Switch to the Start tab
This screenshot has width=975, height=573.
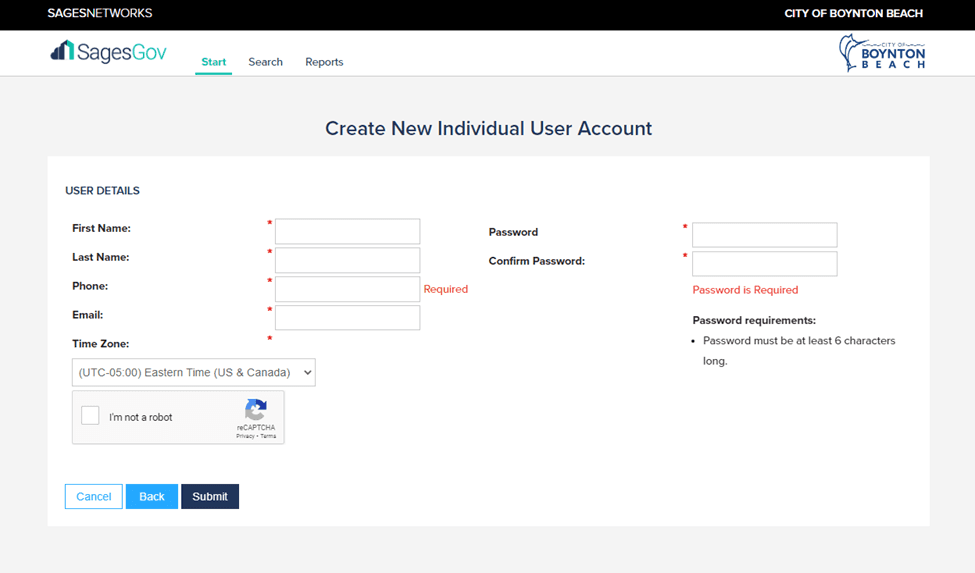(x=213, y=62)
